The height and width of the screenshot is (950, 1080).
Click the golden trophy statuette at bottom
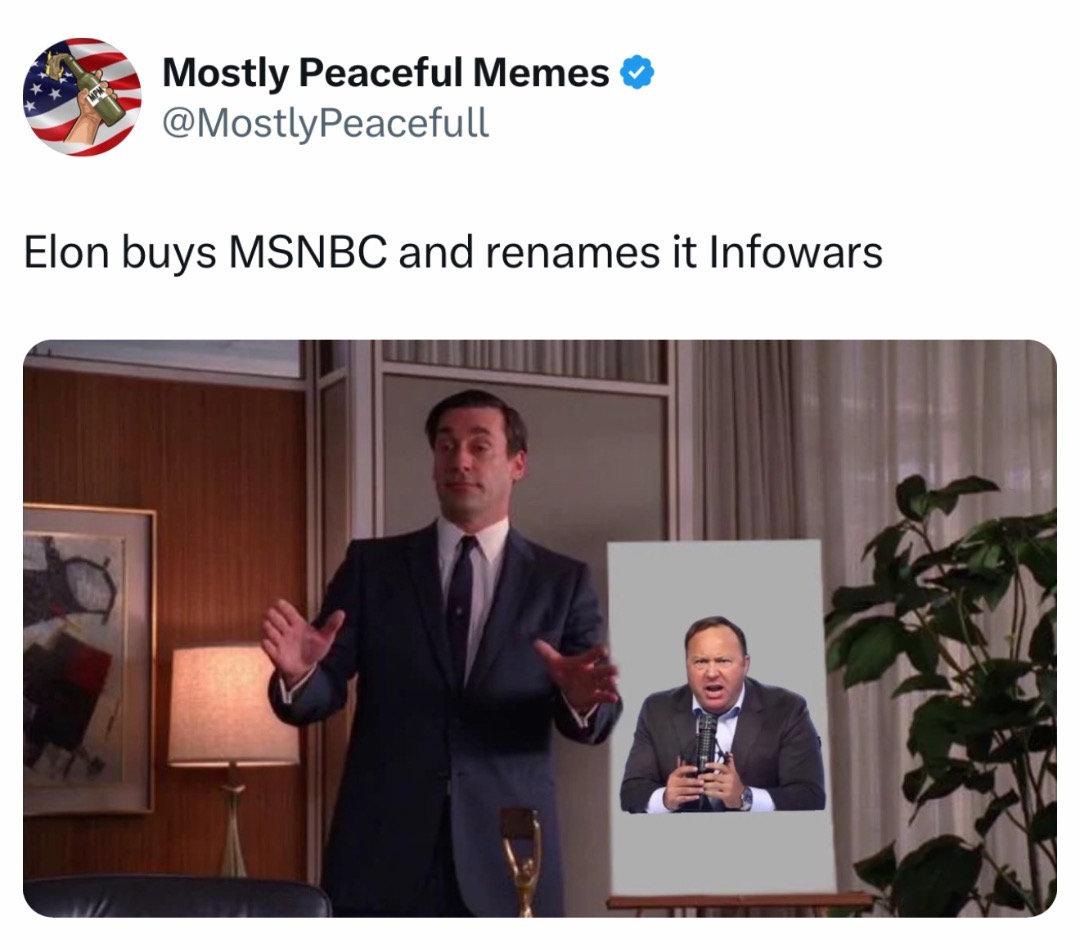(x=521, y=861)
